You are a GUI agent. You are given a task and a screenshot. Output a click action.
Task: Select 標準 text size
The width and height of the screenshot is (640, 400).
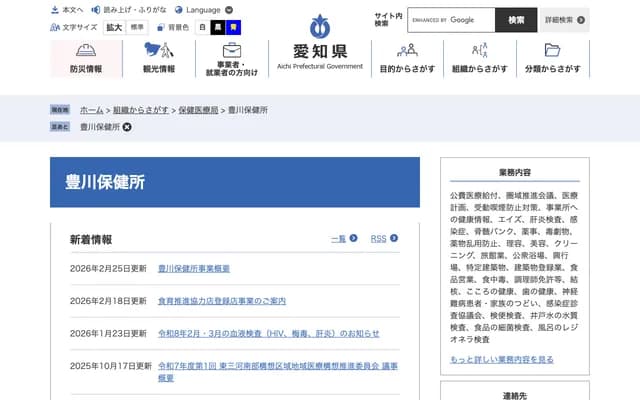point(137,27)
